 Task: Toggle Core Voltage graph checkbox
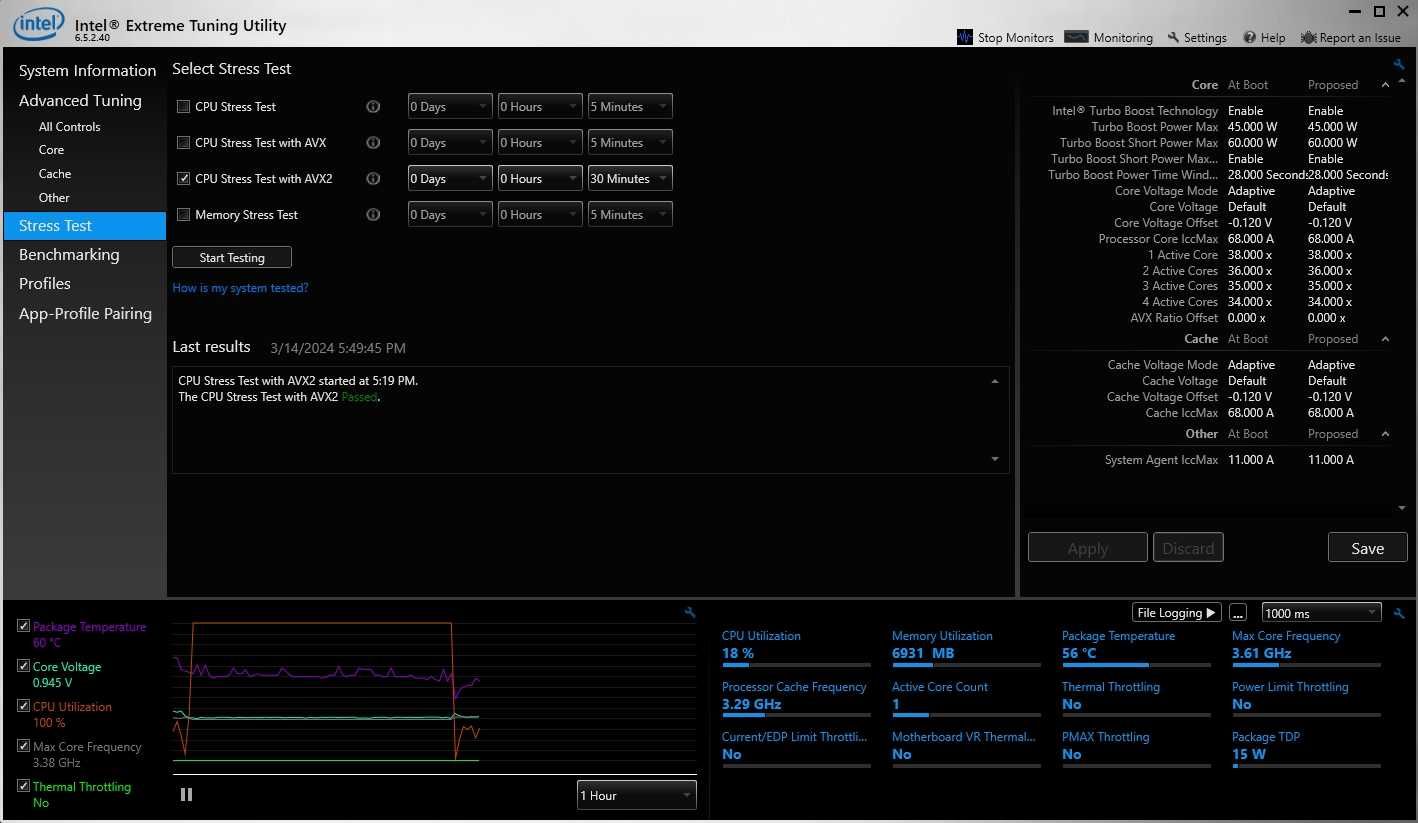pyautogui.click(x=24, y=666)
